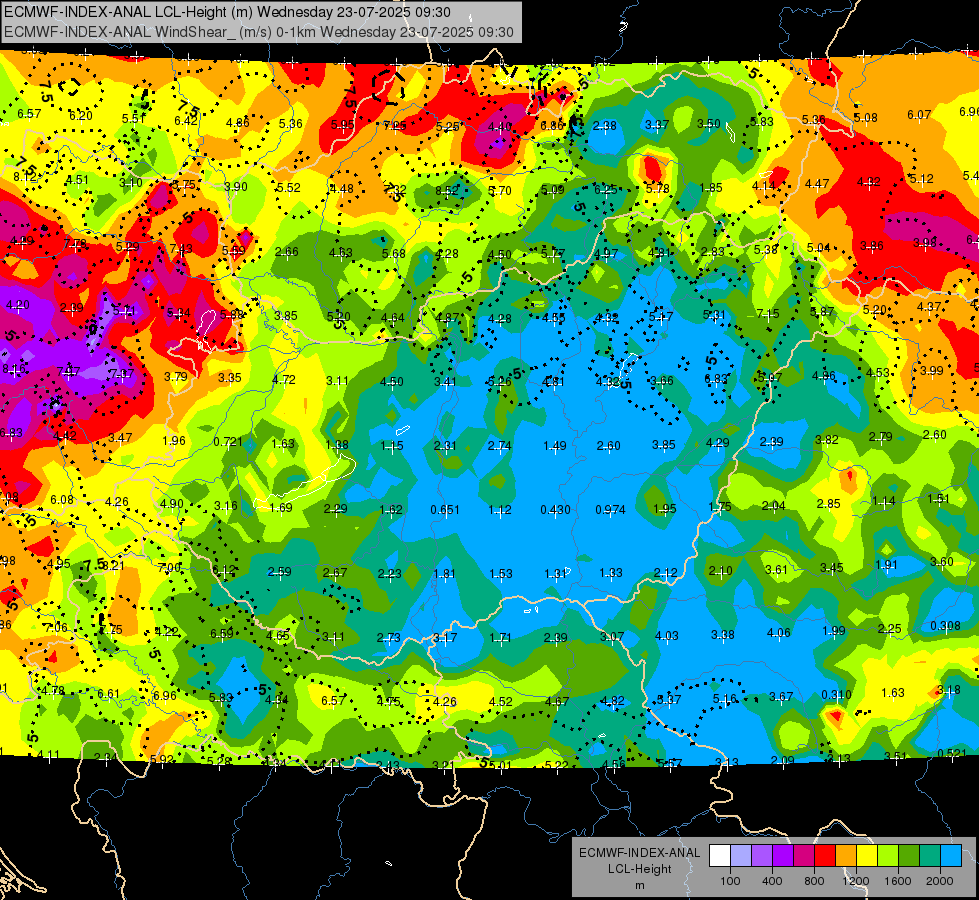Click the wind shear value 0.974
This screenshot has height=900, width=979.
coord(610,509)
